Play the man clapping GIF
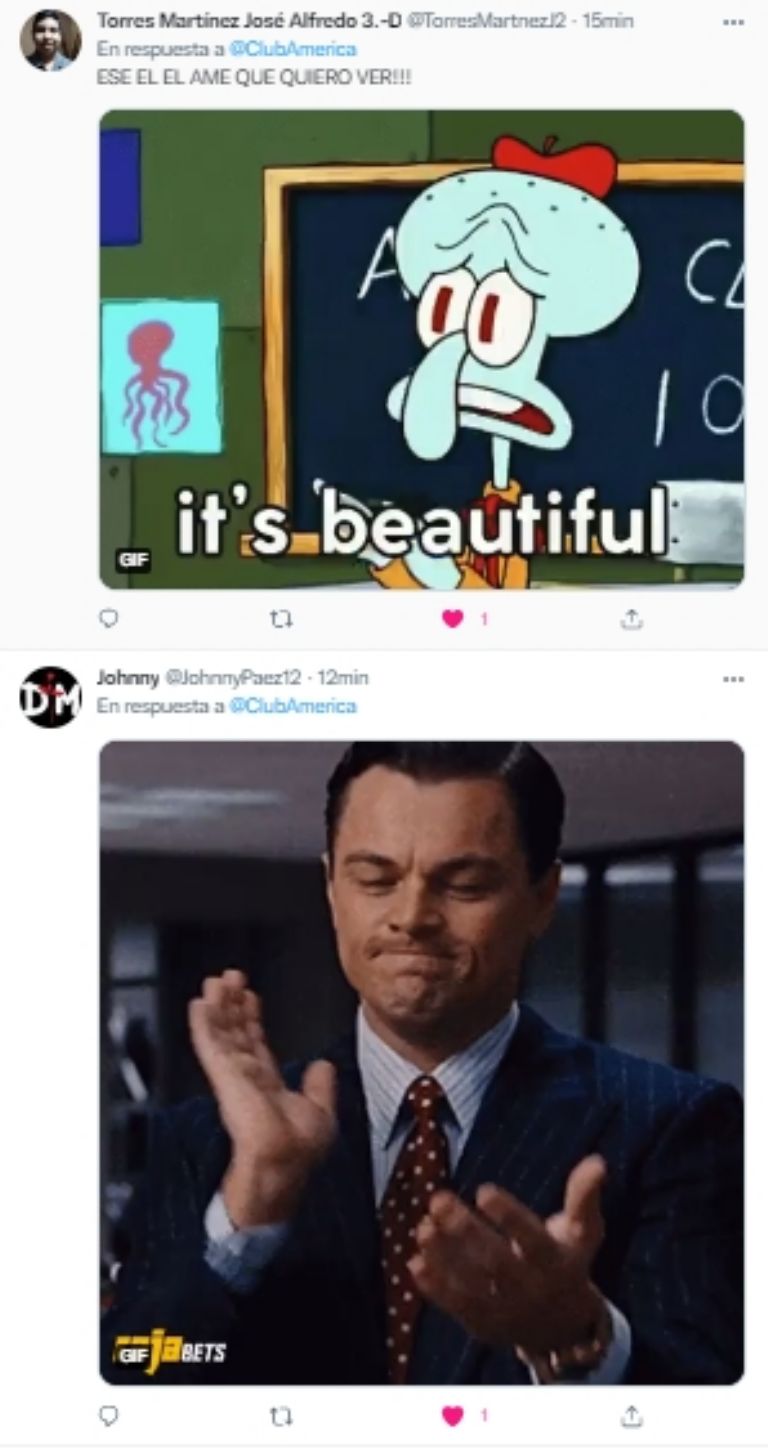 click(421, 1063)
